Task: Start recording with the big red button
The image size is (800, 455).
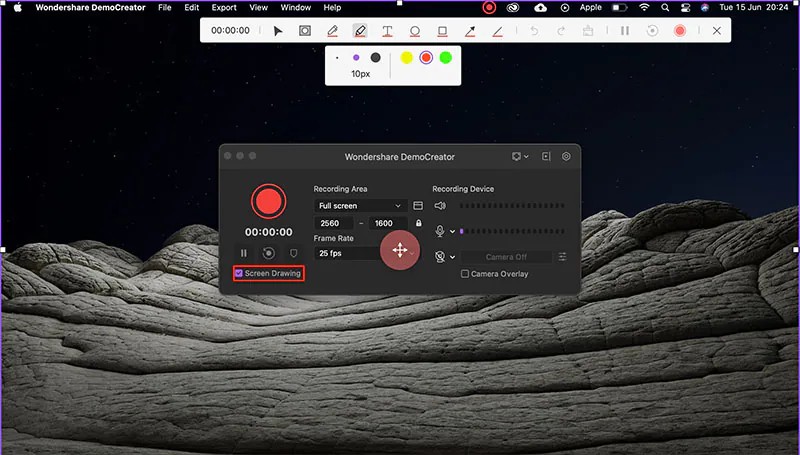Action: pos(268,201)
